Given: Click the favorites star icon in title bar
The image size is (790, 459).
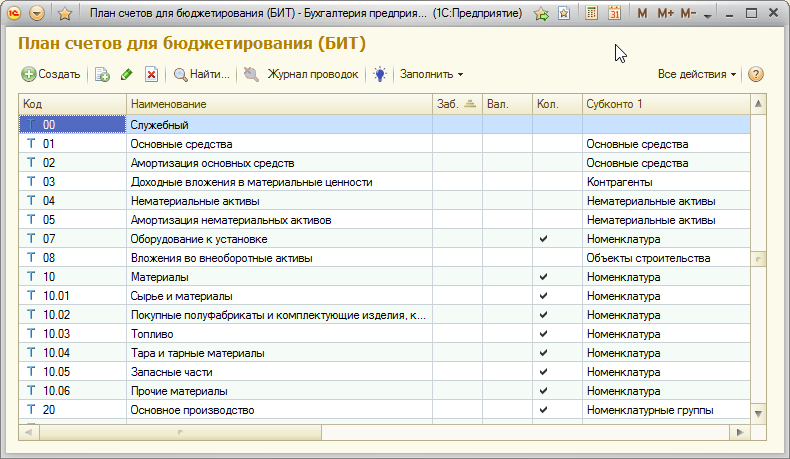Looking at the screenshot, I should point(64,14).
